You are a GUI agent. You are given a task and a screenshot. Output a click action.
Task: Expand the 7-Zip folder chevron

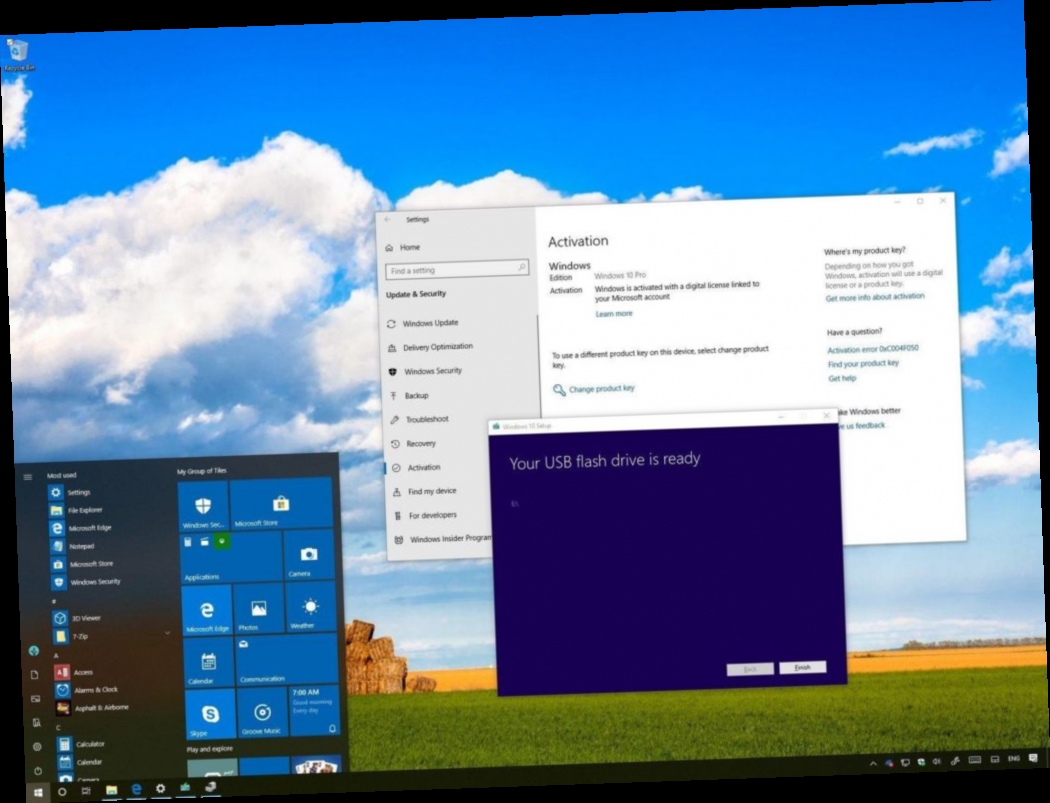[x=167, y=633]
